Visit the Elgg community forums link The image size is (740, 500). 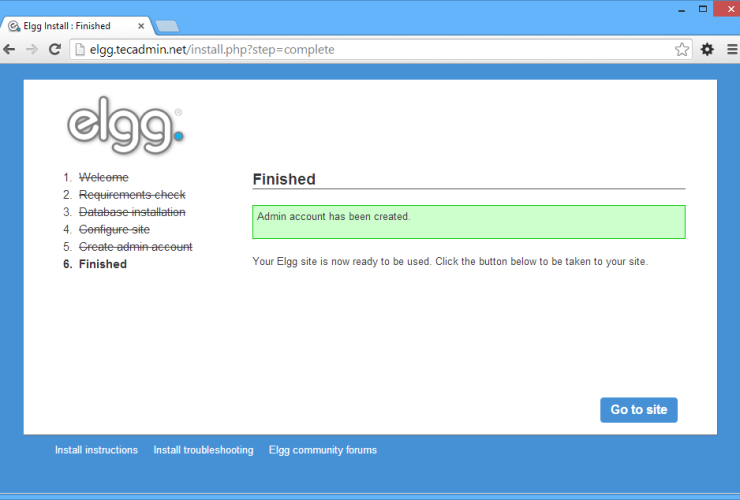coord(323,450)
